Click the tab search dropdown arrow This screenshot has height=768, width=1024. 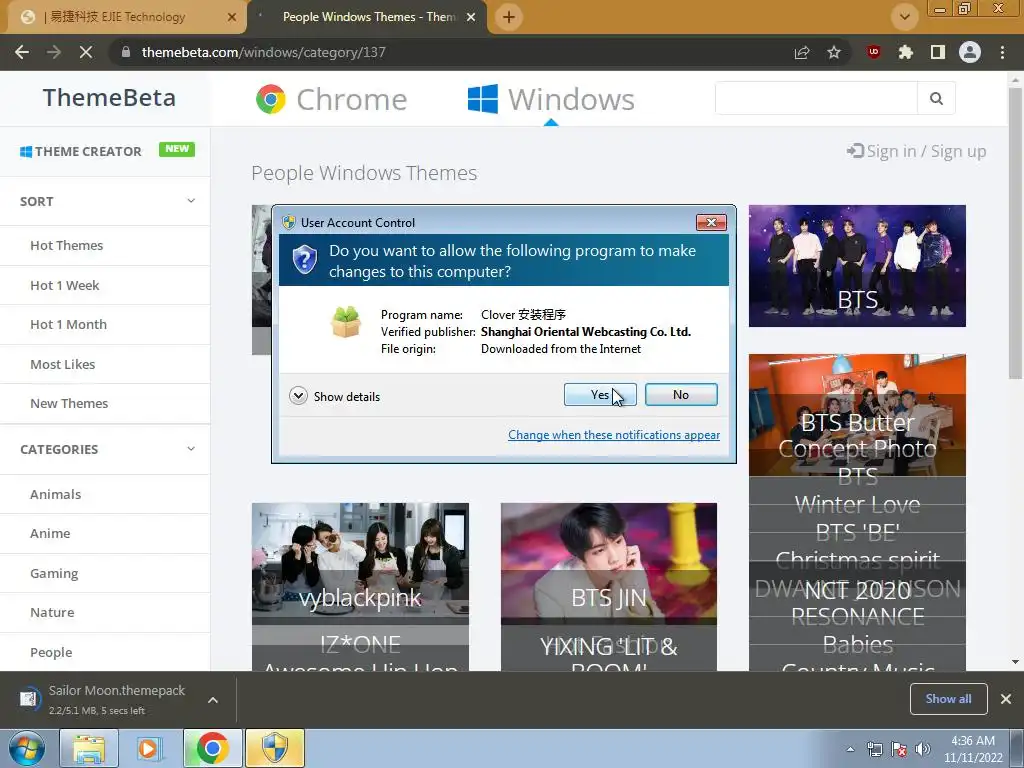(904, 17)
